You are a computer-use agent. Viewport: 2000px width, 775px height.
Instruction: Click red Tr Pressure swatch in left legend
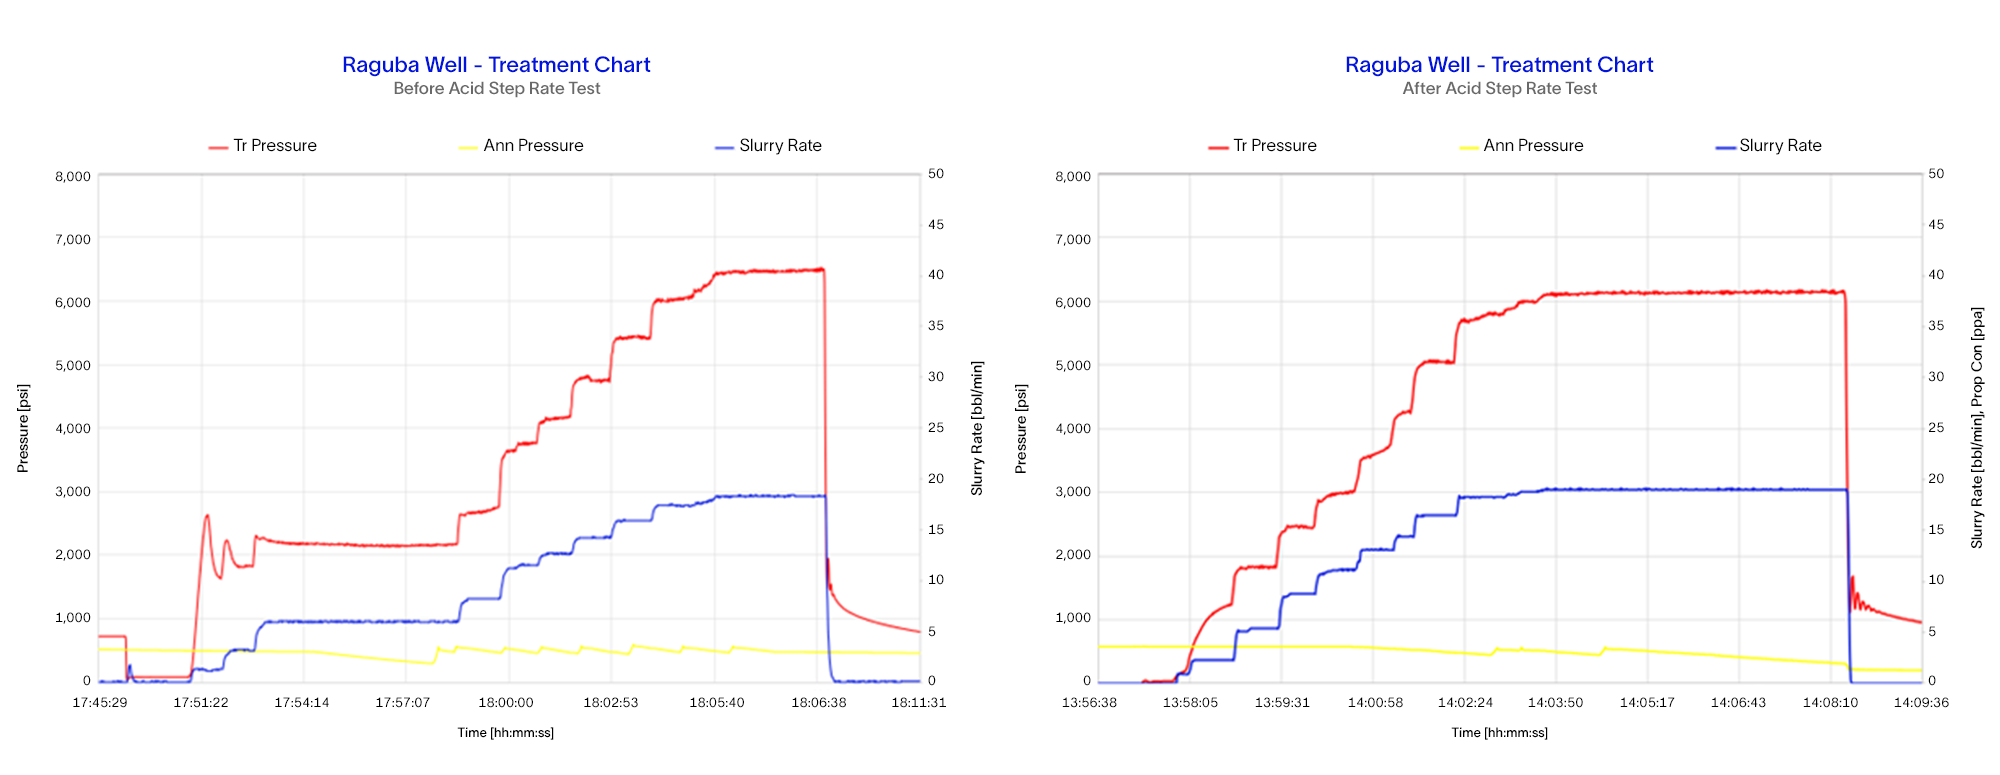[x=218, y=147]
